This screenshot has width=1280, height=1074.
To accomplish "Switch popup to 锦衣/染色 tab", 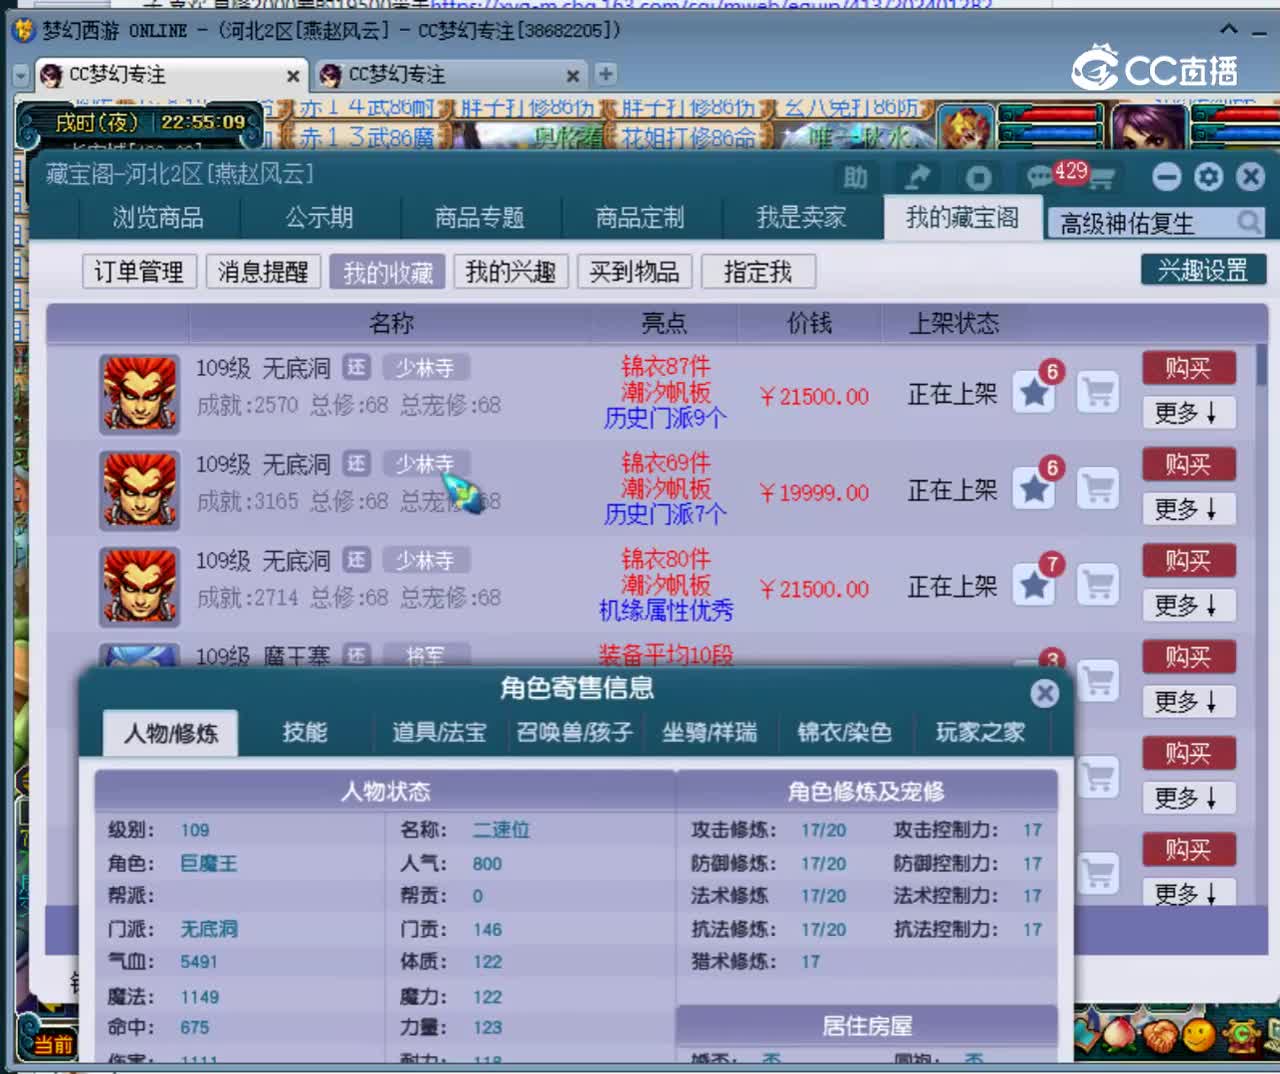I will click(844, 732).
